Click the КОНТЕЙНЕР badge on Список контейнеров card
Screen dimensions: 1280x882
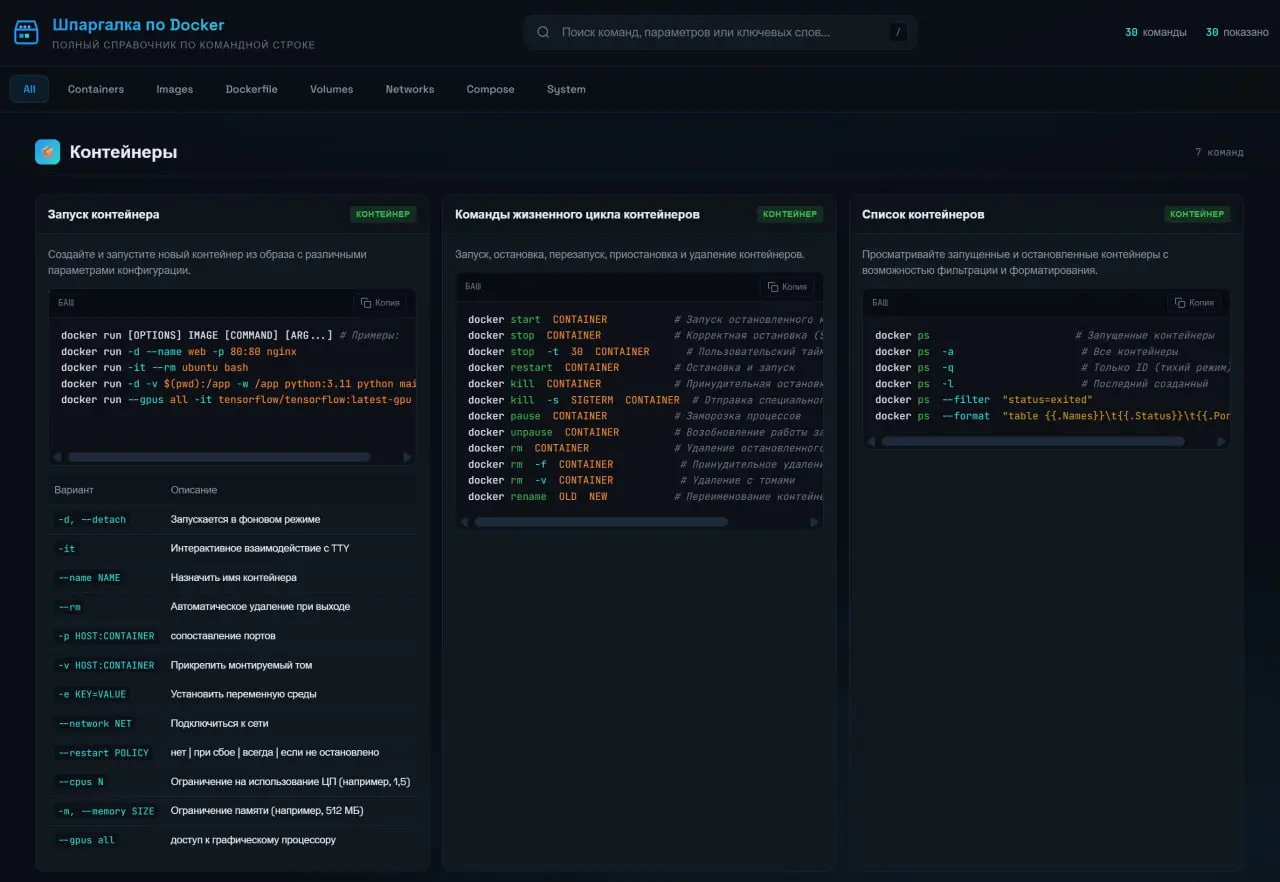coord(1197,214)
